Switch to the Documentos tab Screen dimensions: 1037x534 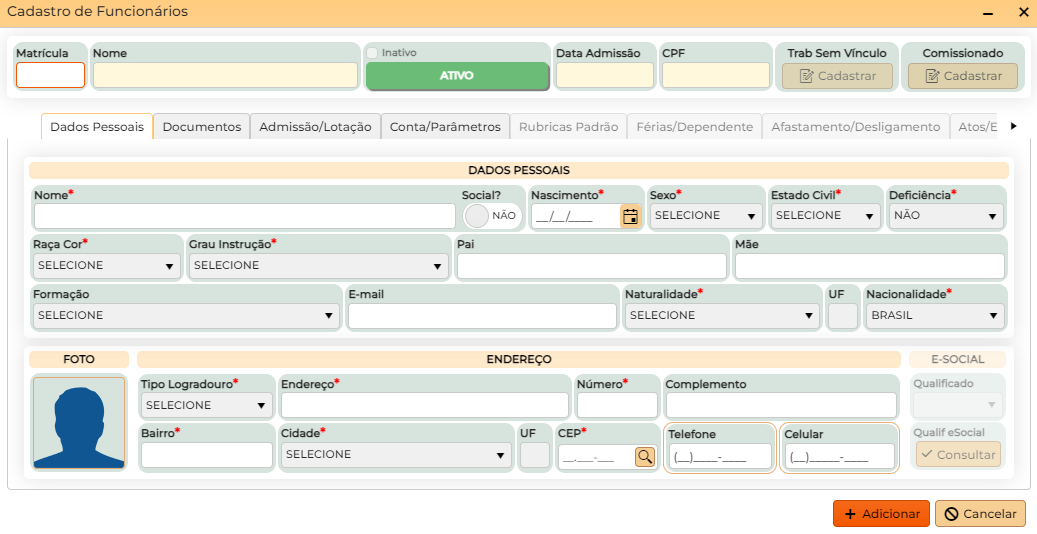(201, 127)
